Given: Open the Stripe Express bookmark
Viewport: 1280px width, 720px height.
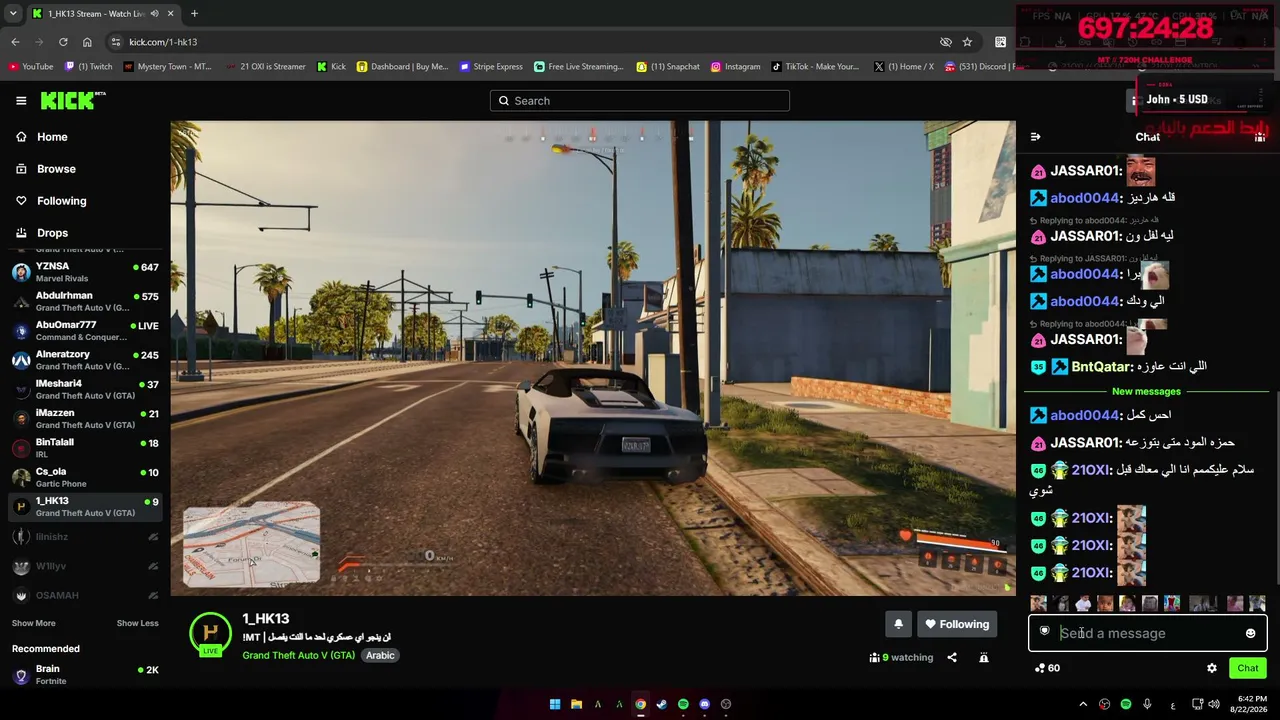Looking at the screenshot, I should point(491,67).
